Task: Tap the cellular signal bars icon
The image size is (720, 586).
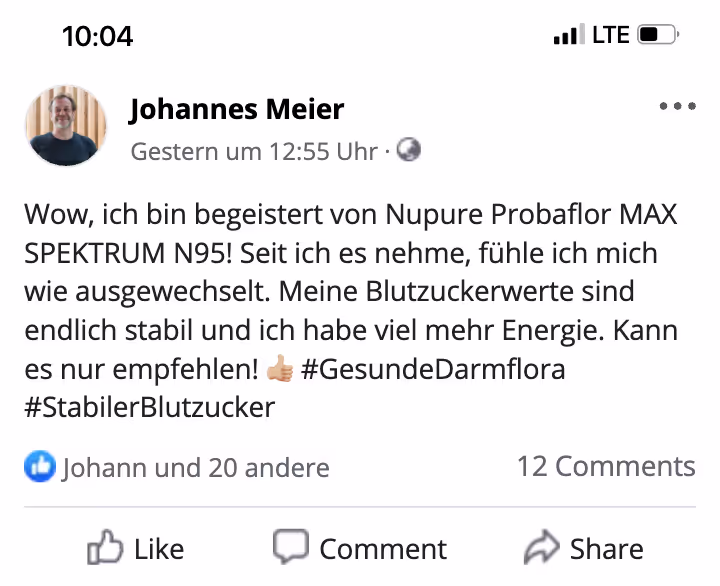Action: (x=567, y=36)
